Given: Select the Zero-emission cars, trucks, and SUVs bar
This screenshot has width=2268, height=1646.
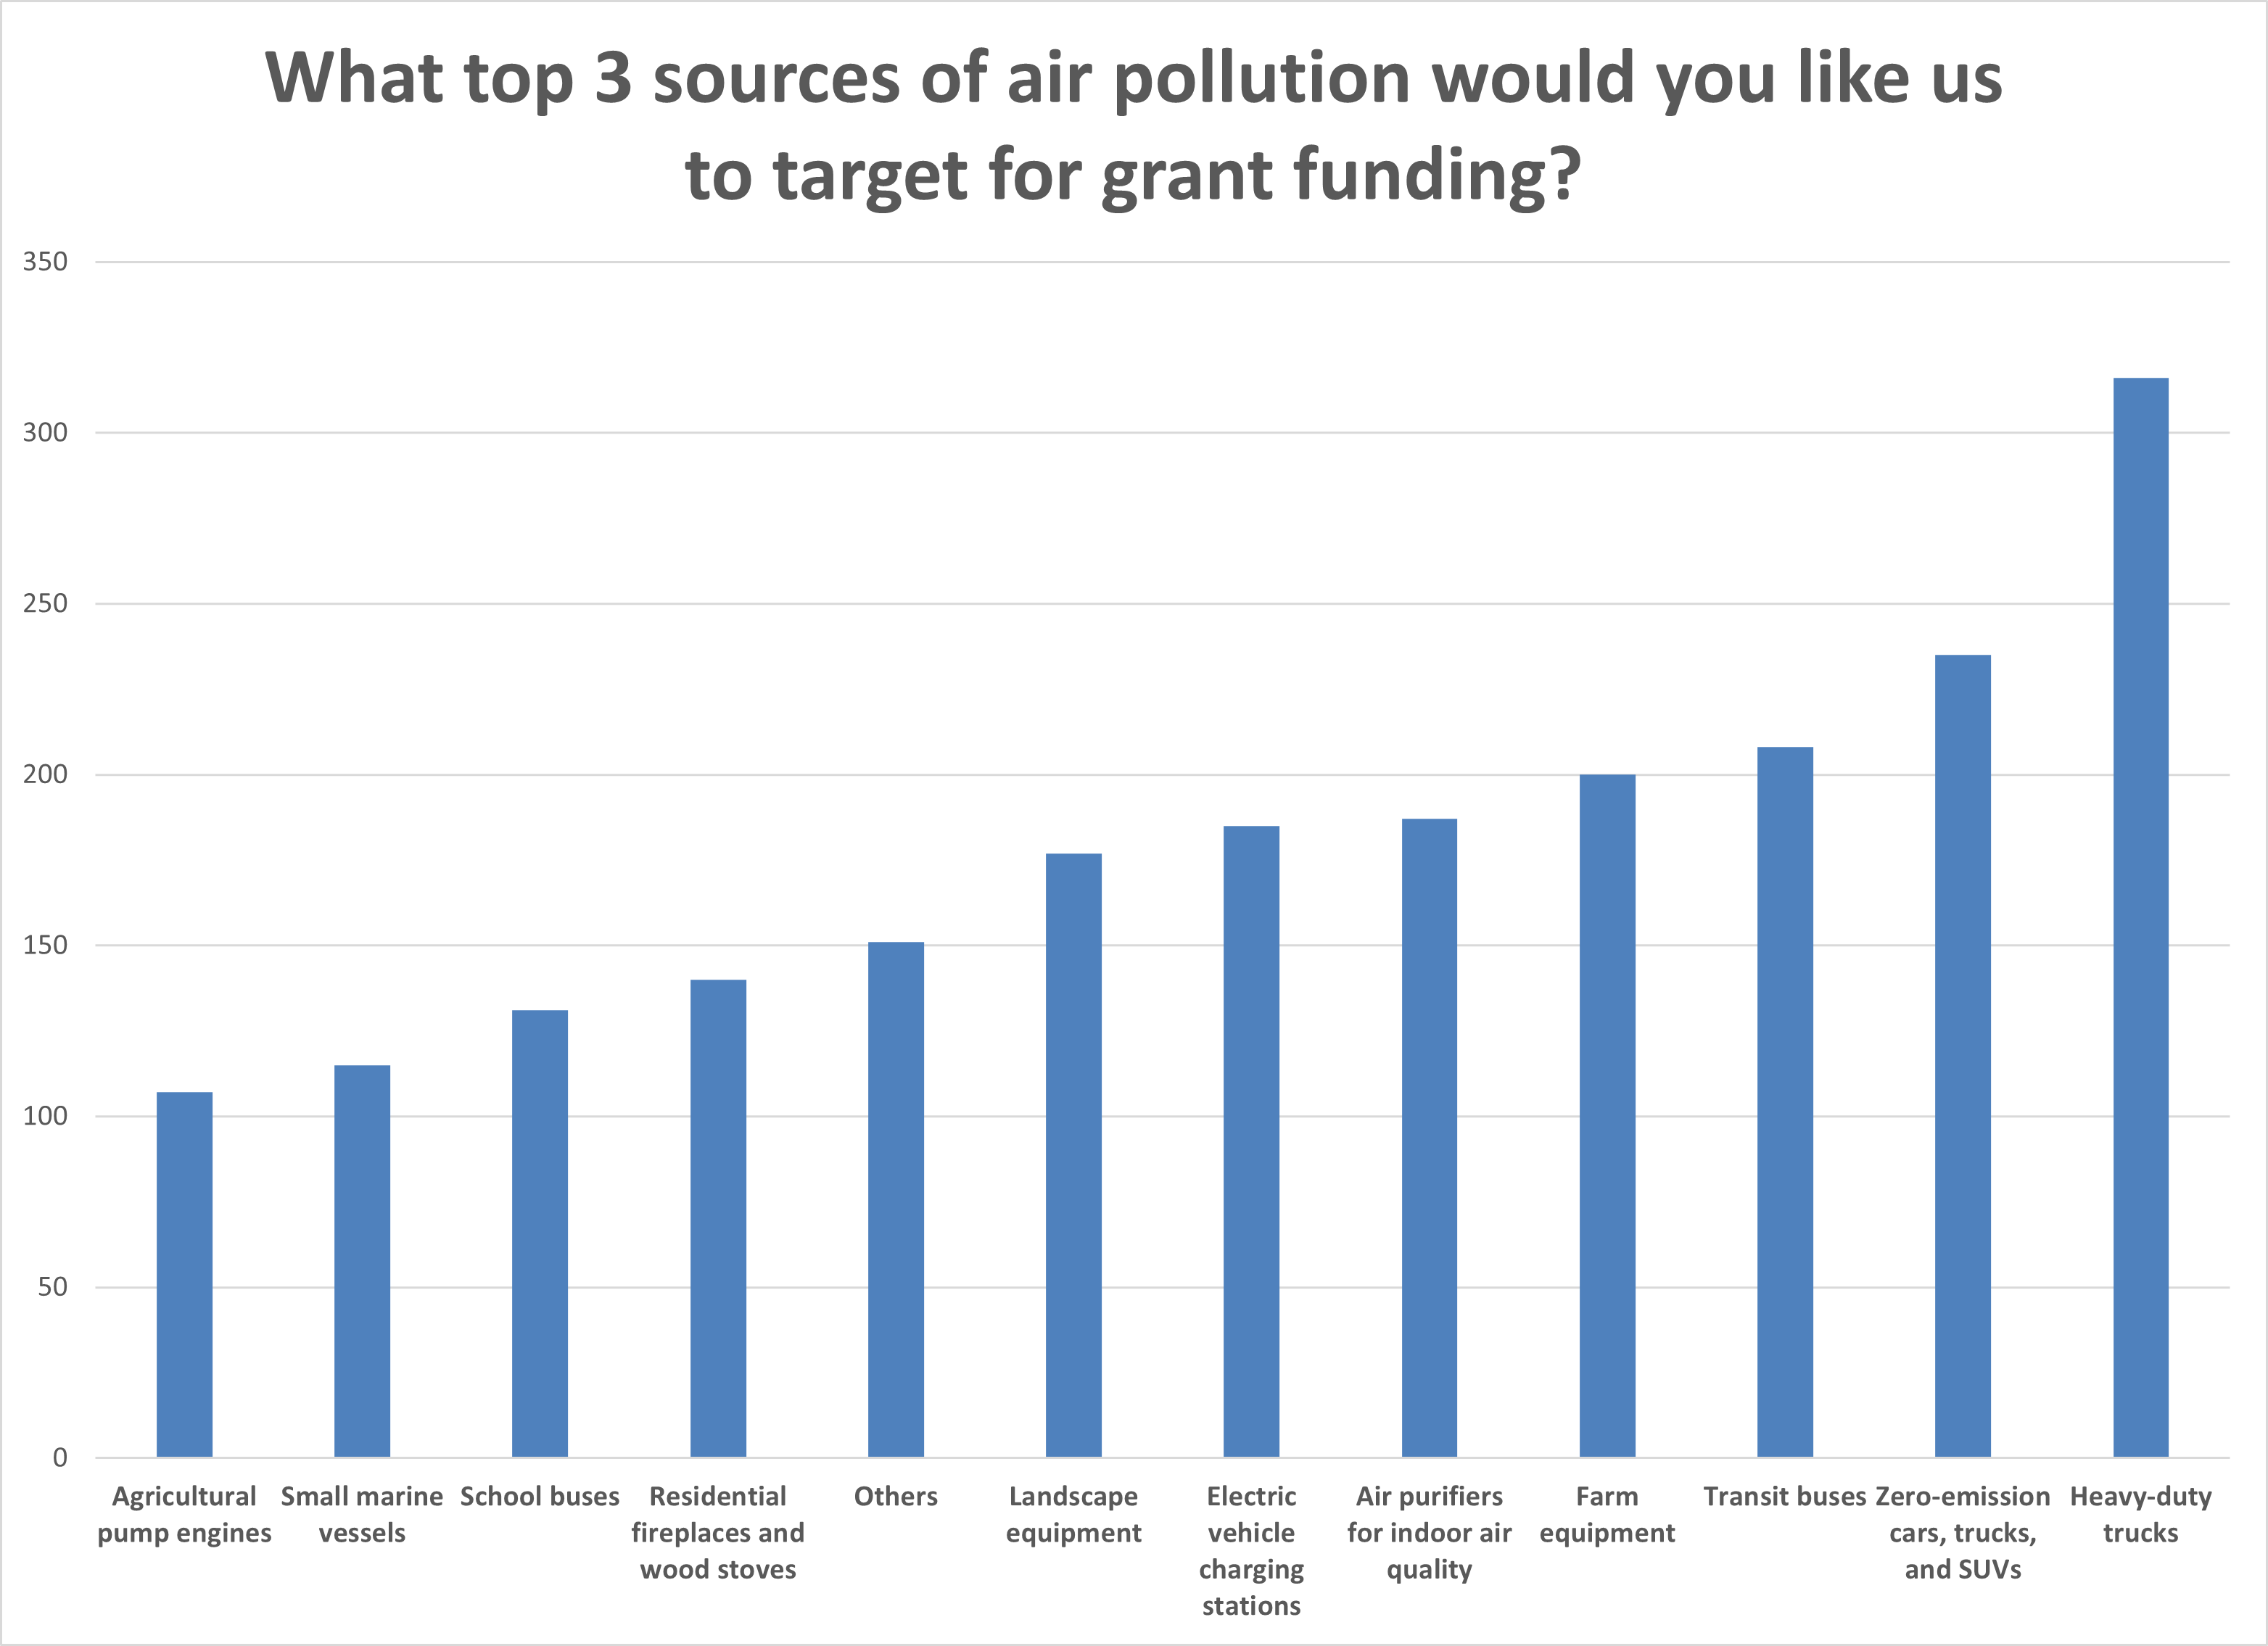Looking at the screenshot, I should [x=1962, y=1055].
